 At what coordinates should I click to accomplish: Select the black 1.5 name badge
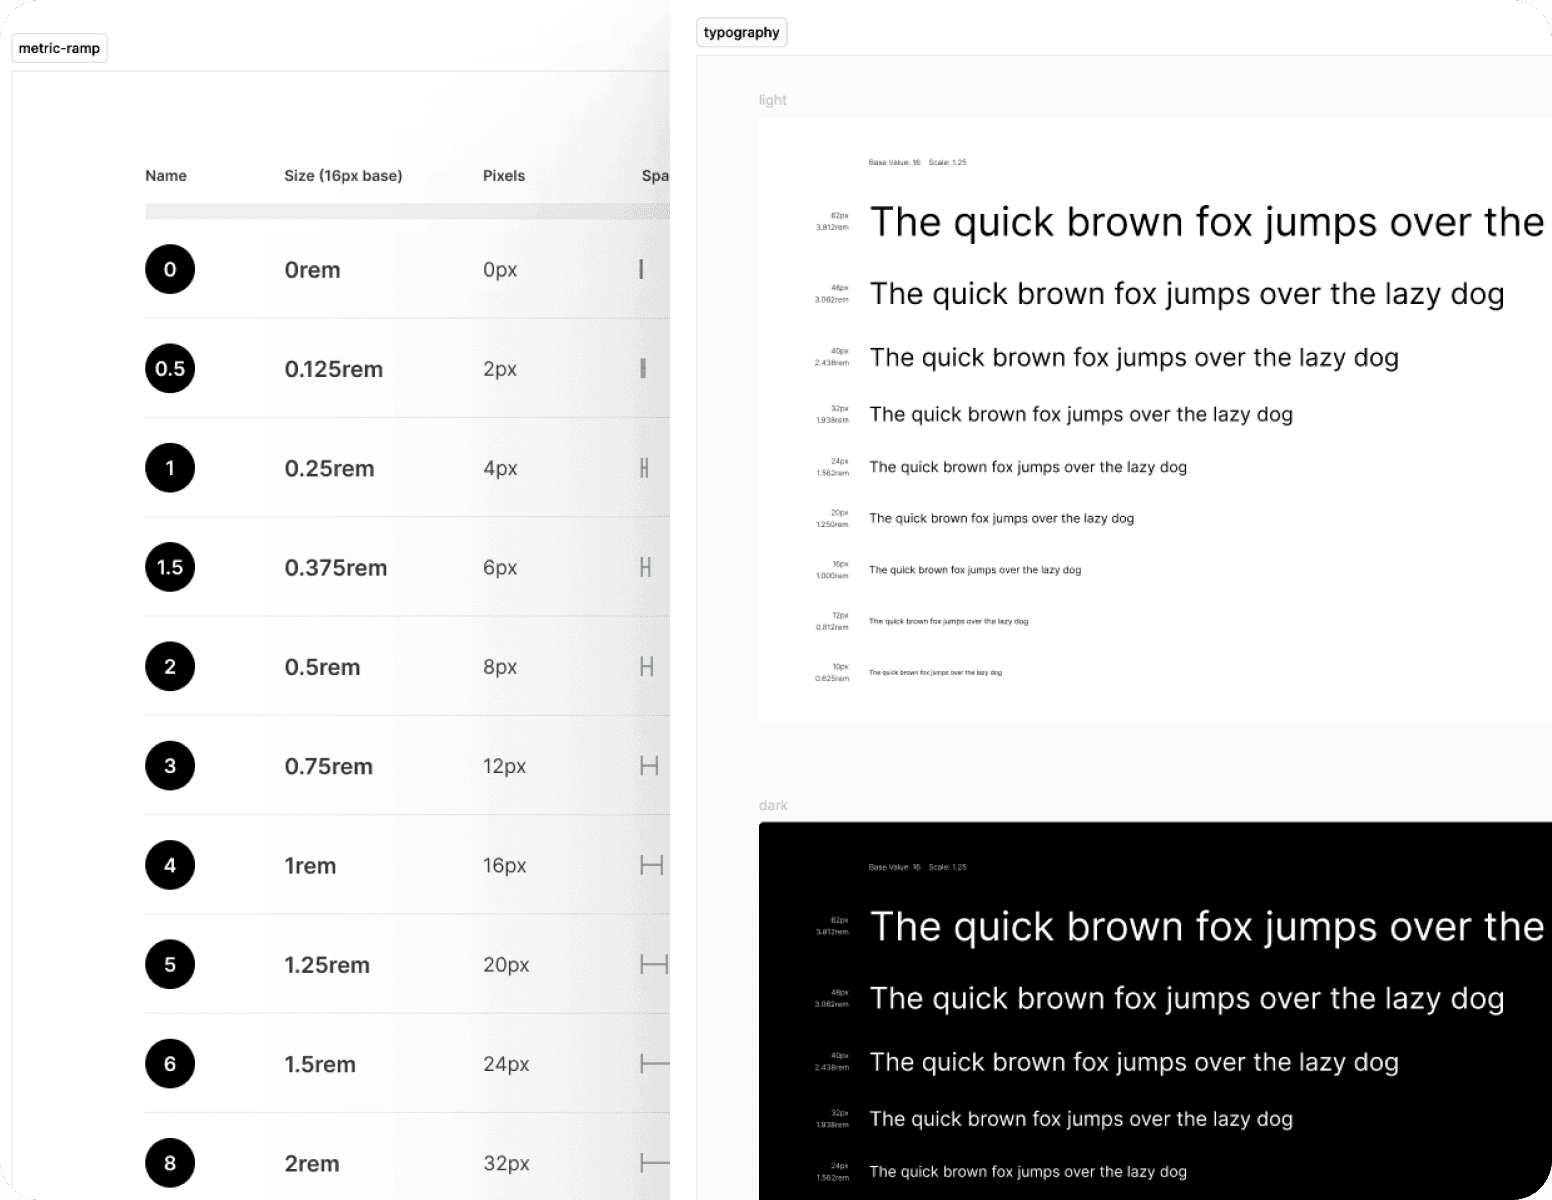click(170, 567)
